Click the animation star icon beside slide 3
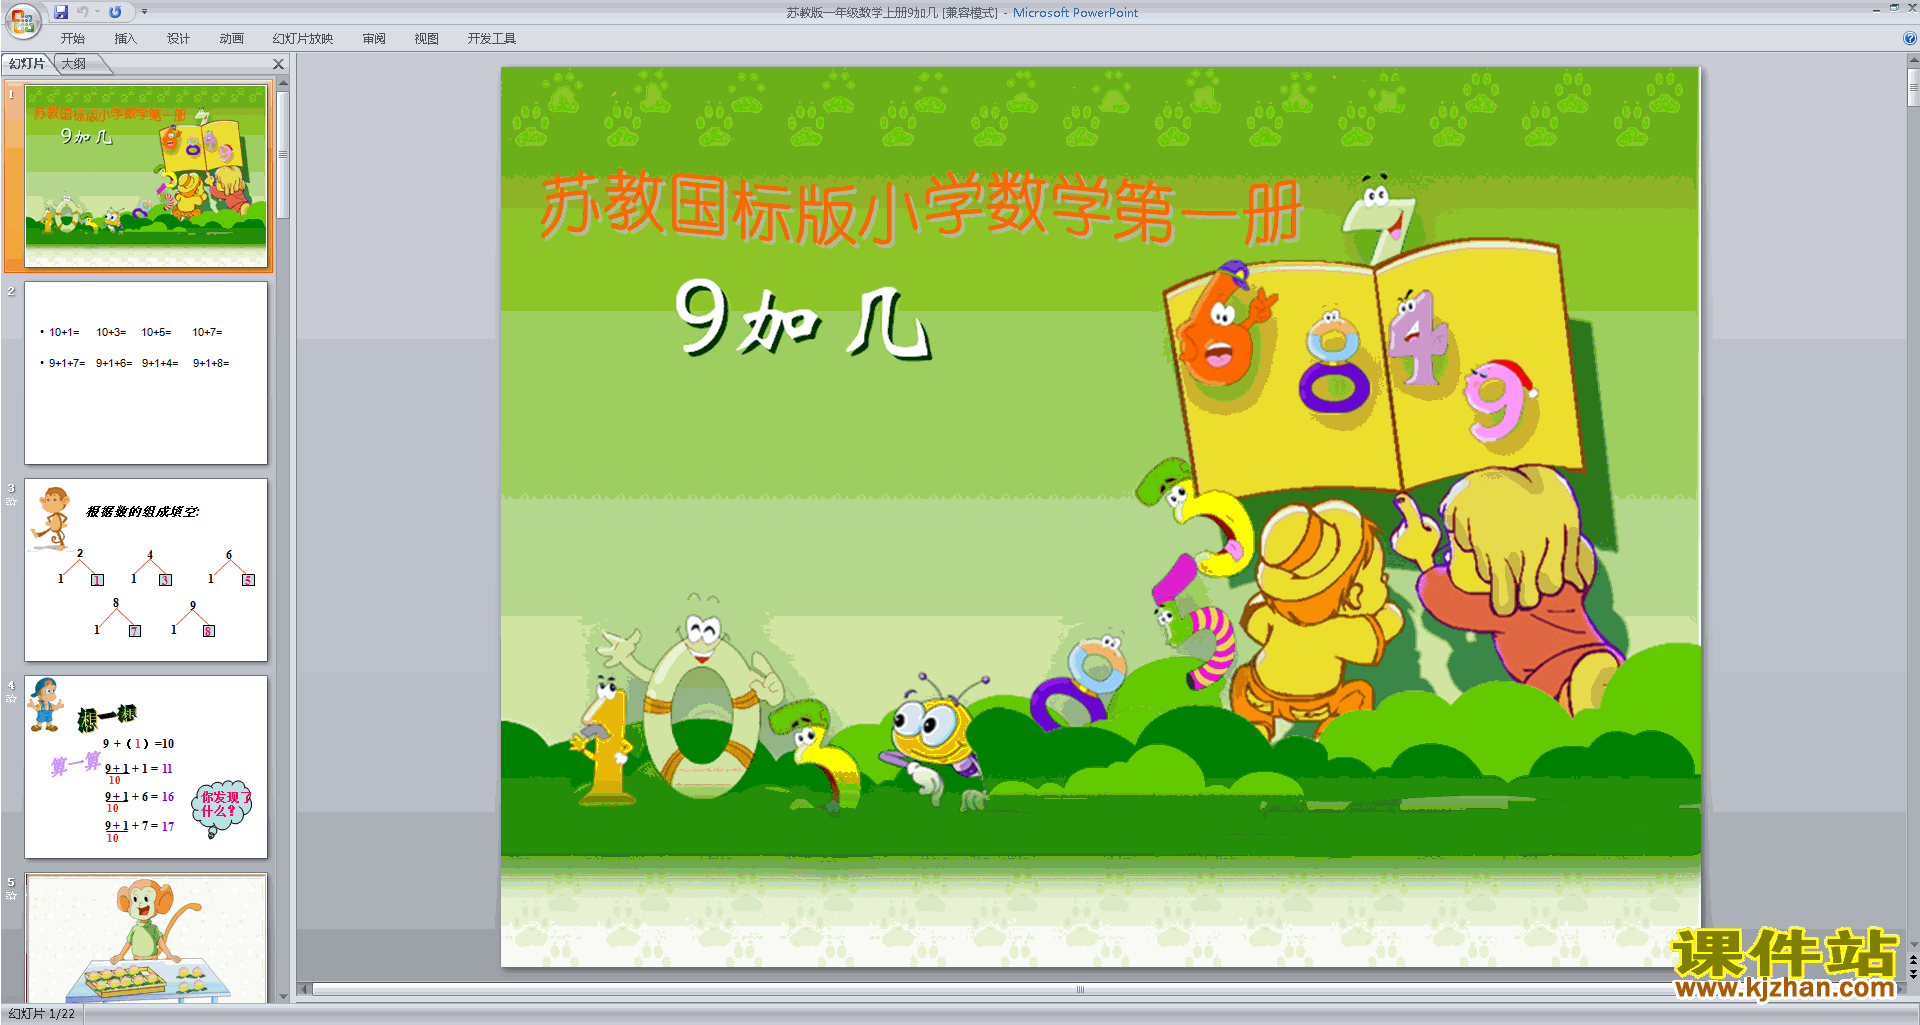The image size is (1920, 1025). click(x=12, y=502)
